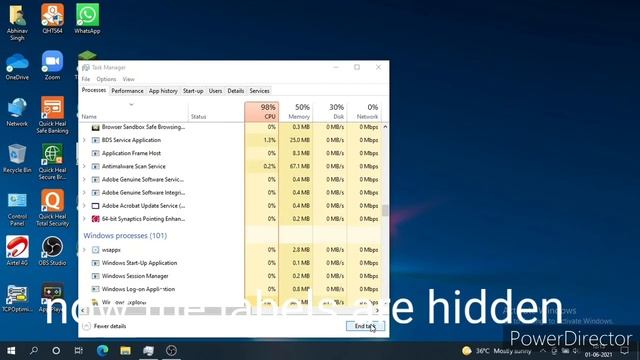
Task: Expand the 64-bit Synaptics Pointing Enhance row
Action: [84, 219]
